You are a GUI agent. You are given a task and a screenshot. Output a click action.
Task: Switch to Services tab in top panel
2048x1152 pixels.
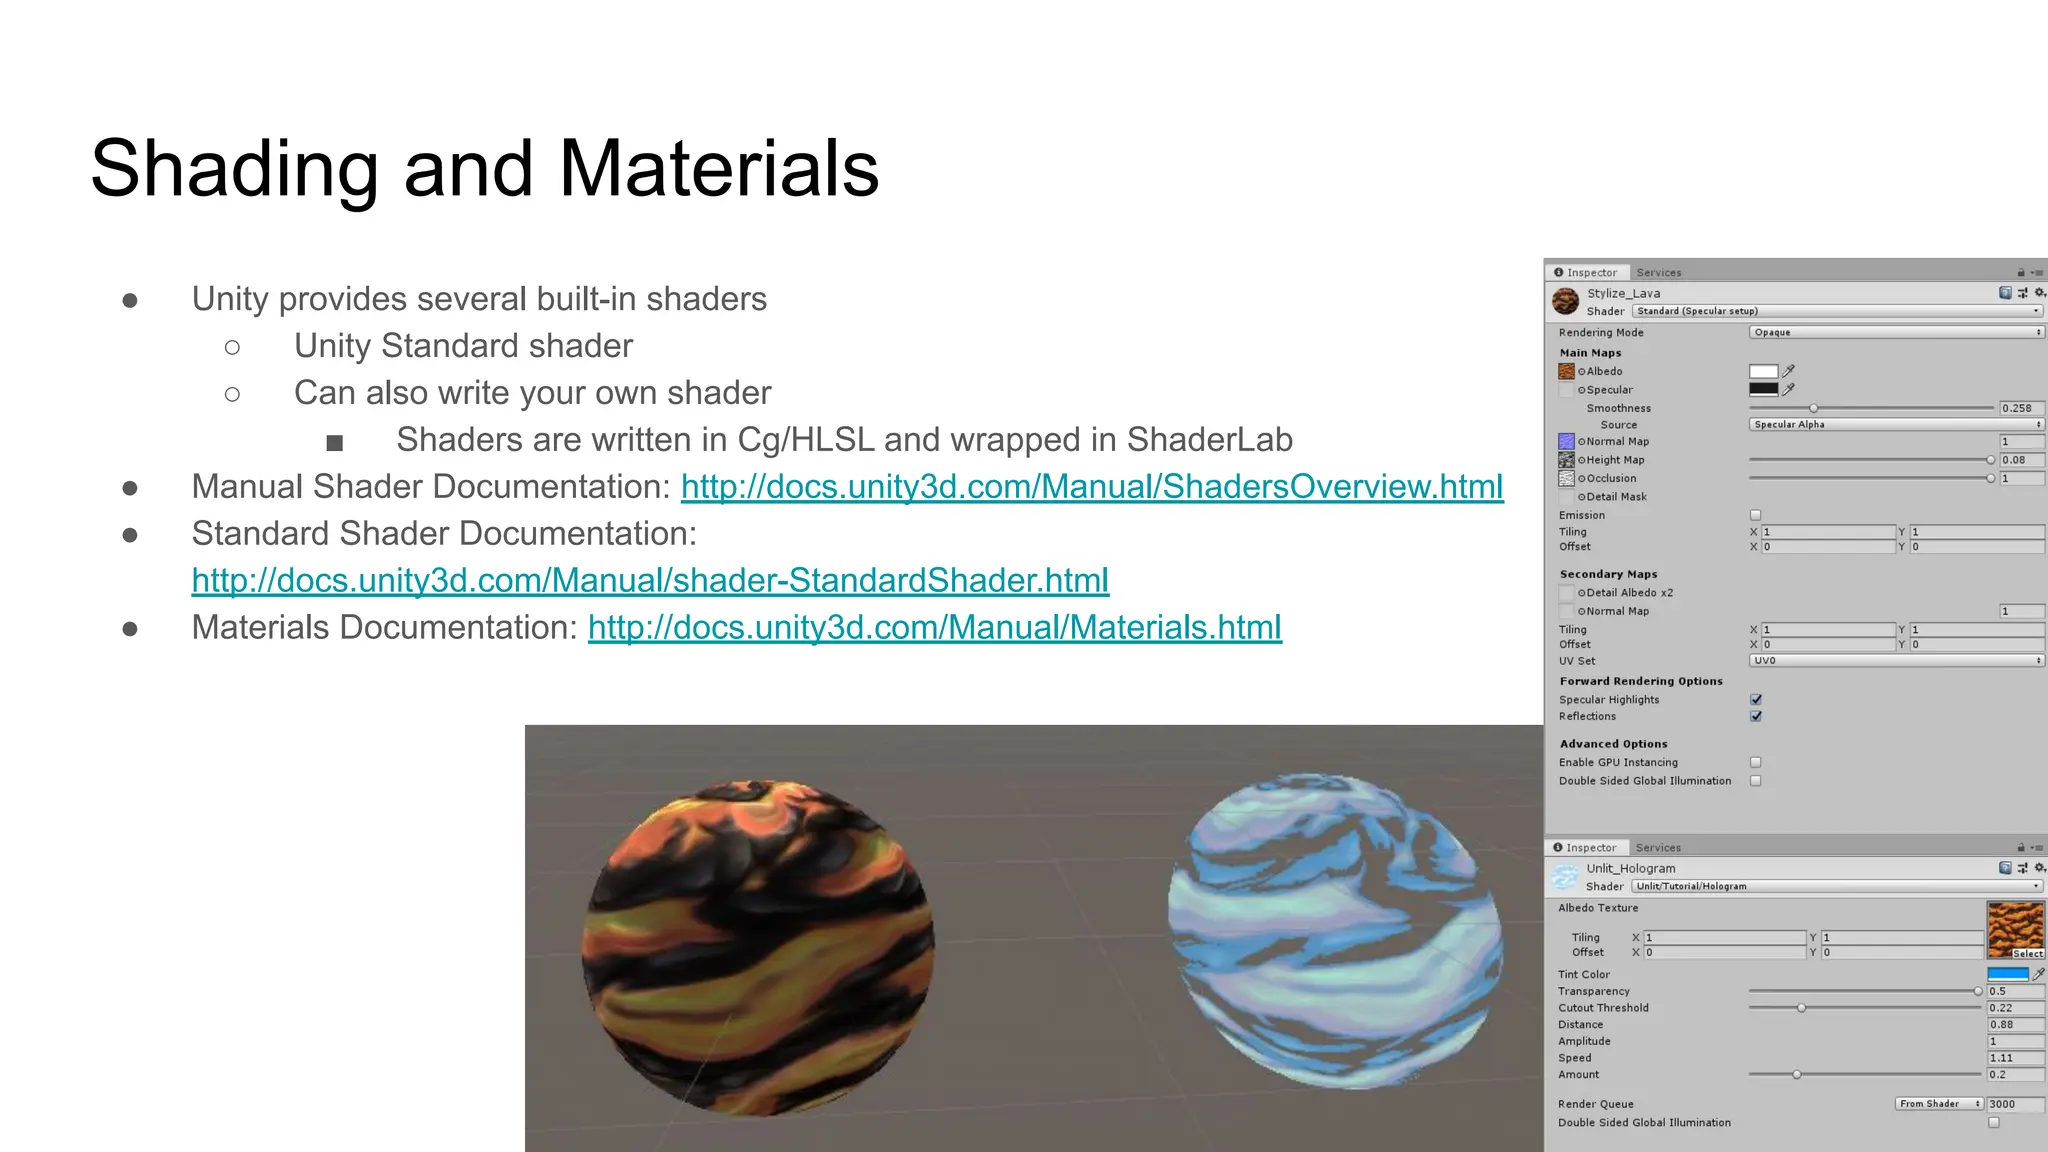pos(1659,272)
